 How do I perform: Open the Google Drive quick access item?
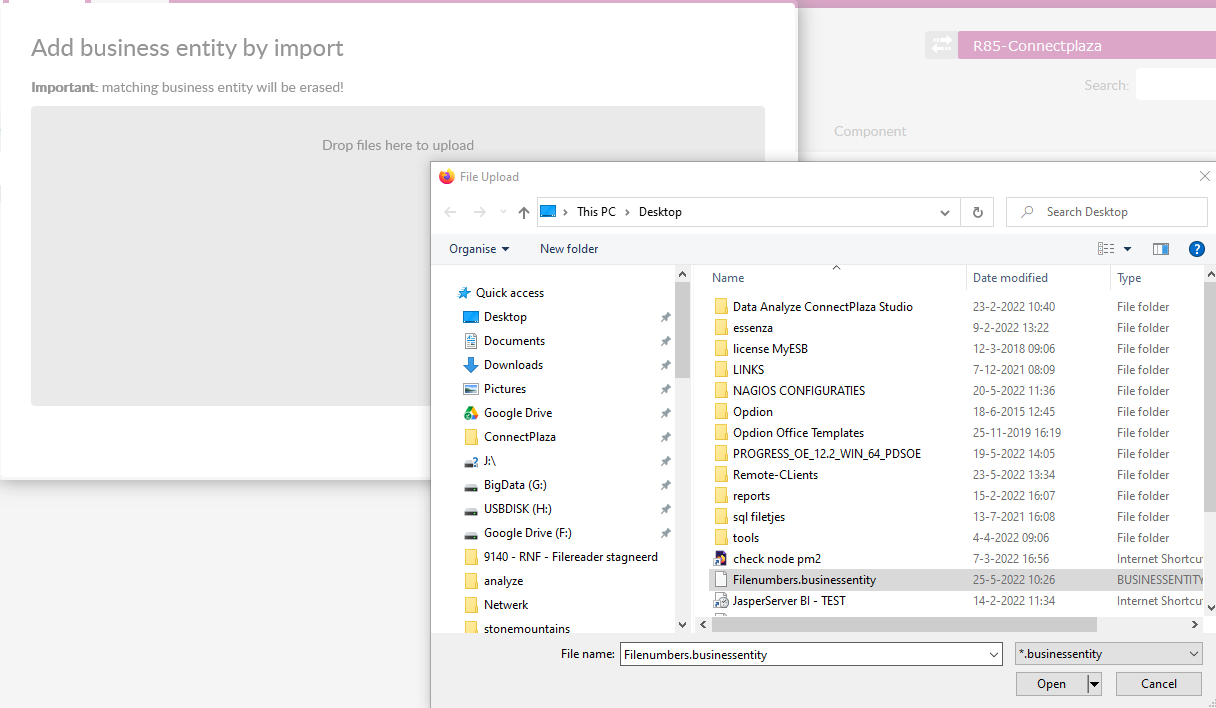pos(517,413)
